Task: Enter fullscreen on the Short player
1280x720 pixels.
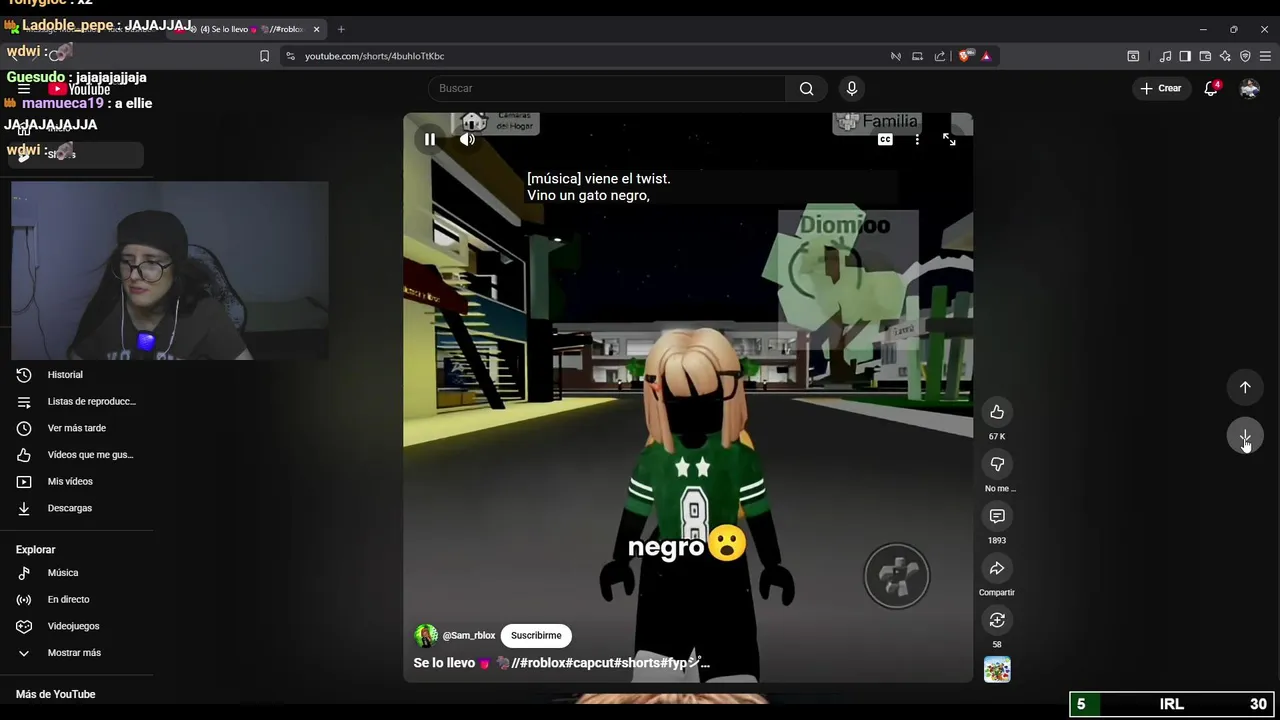Action: click(949, 140)
